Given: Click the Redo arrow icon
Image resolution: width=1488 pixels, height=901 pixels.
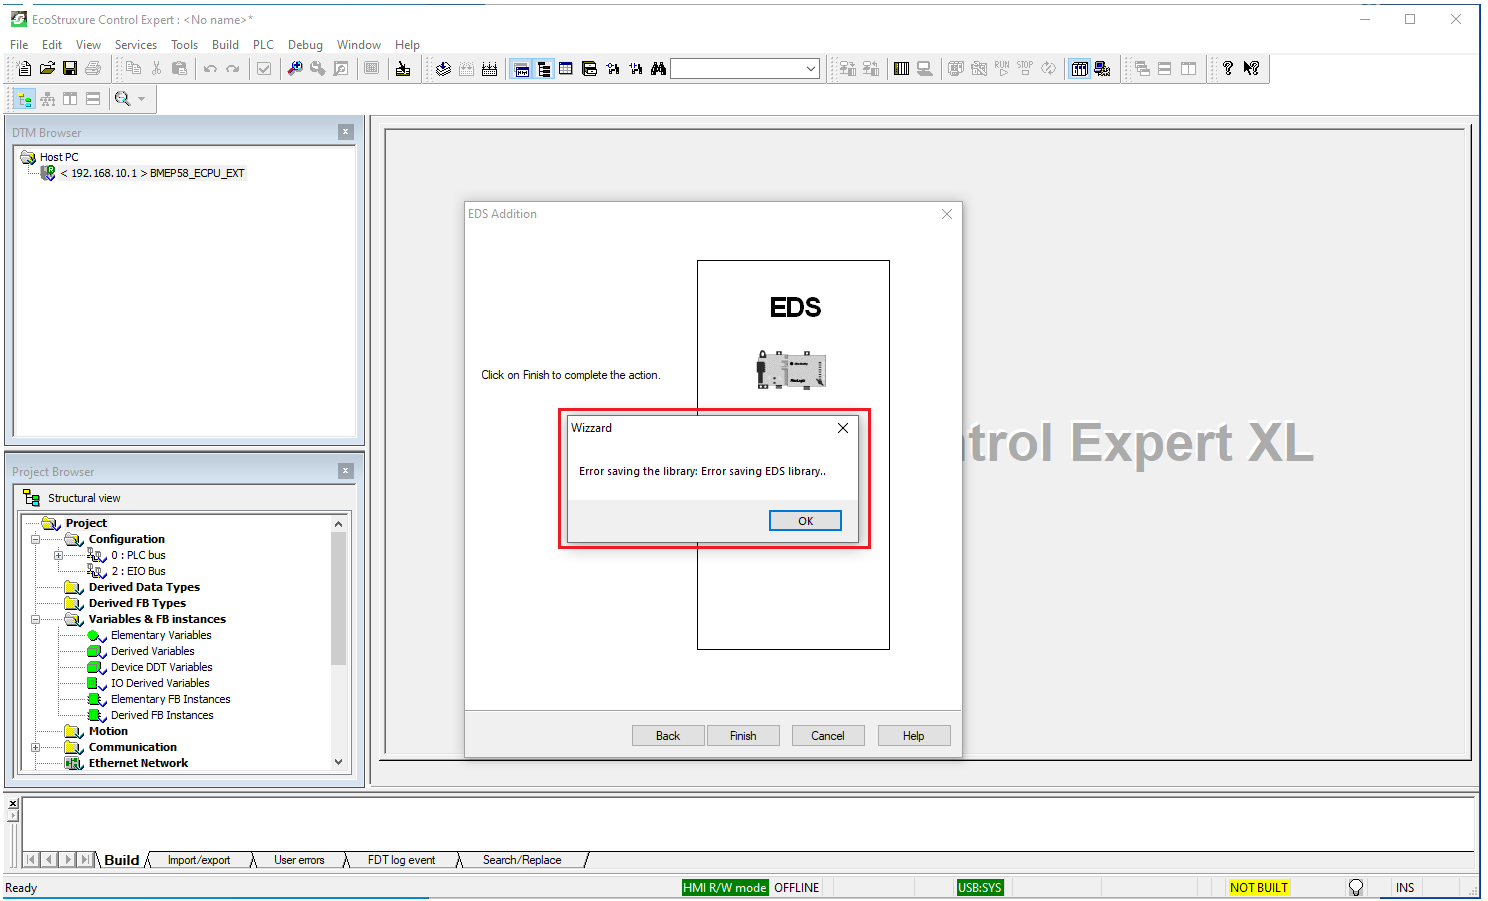Looking at the screenshot, I should [x=233, y=69].
